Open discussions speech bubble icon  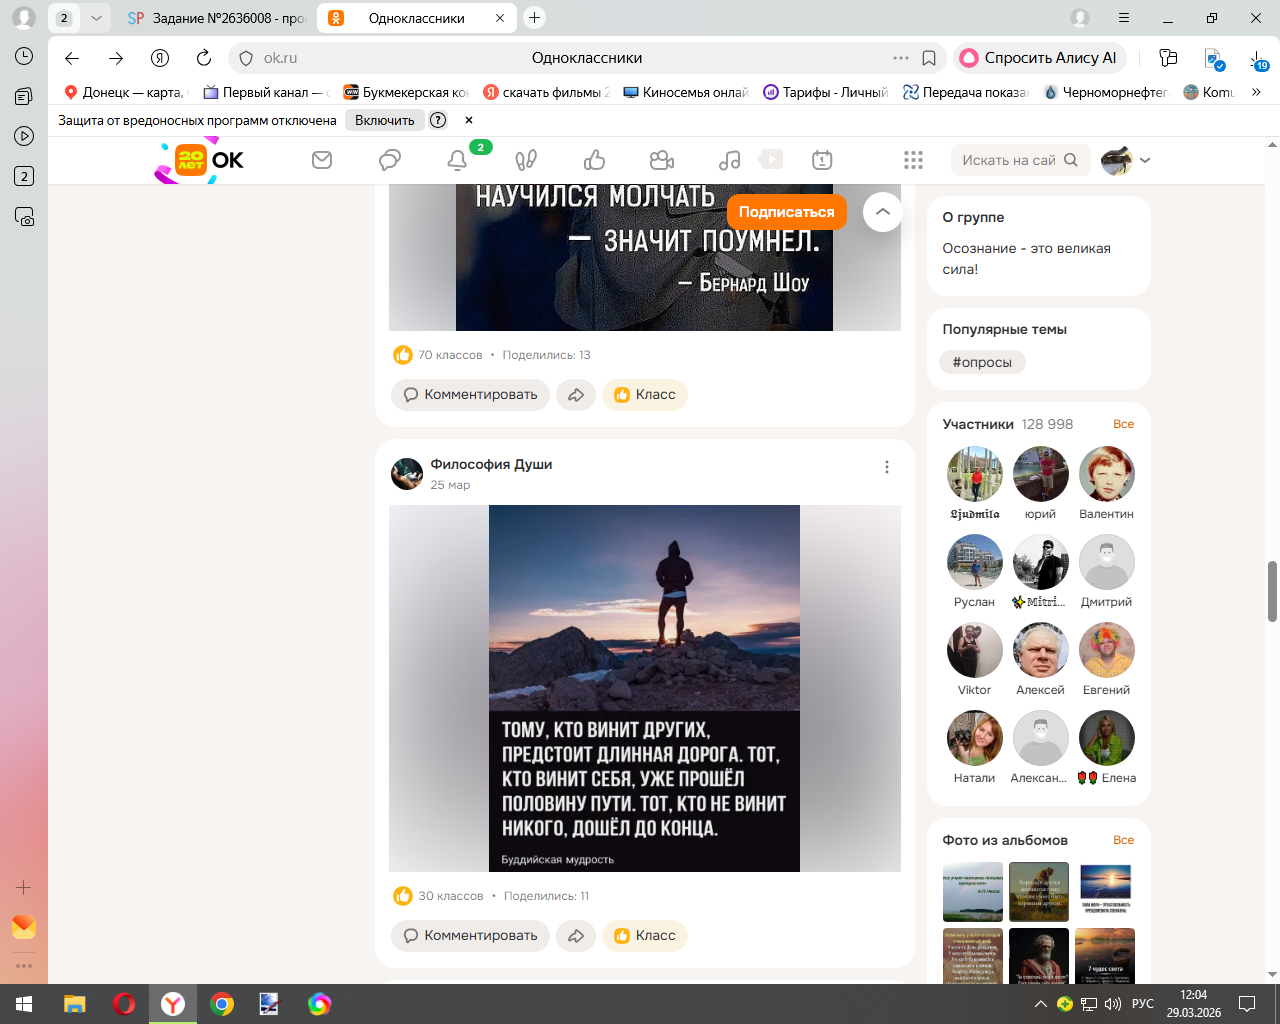coord(390,160)
